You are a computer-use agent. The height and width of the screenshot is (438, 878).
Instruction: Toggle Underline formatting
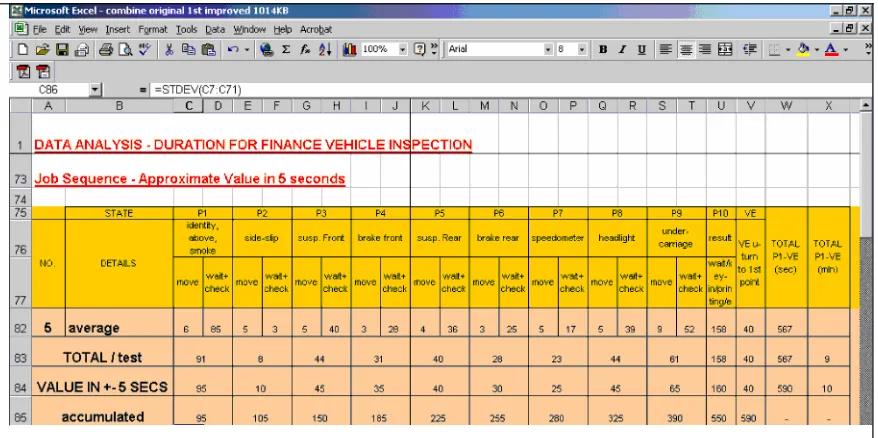641,50
